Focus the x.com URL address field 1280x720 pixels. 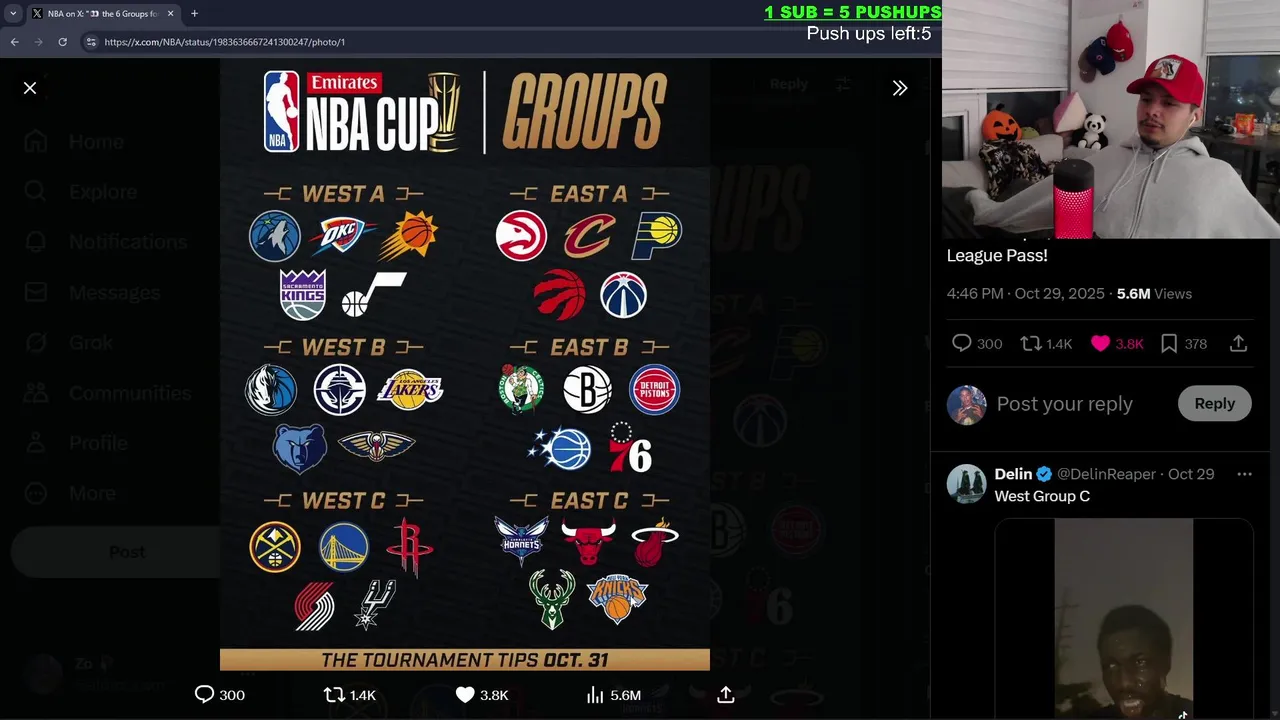pyautogui.click(x=500, y=42)
